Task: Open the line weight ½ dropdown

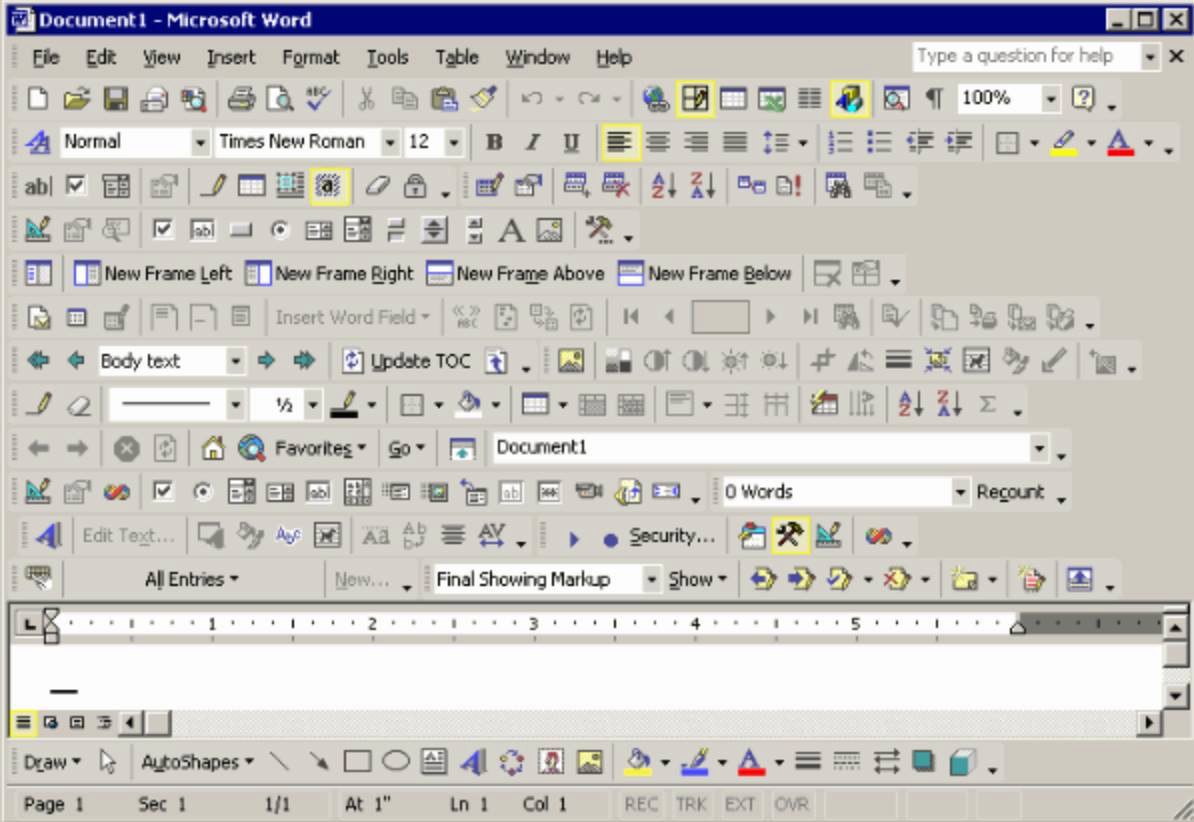Action: pos(312,405)
